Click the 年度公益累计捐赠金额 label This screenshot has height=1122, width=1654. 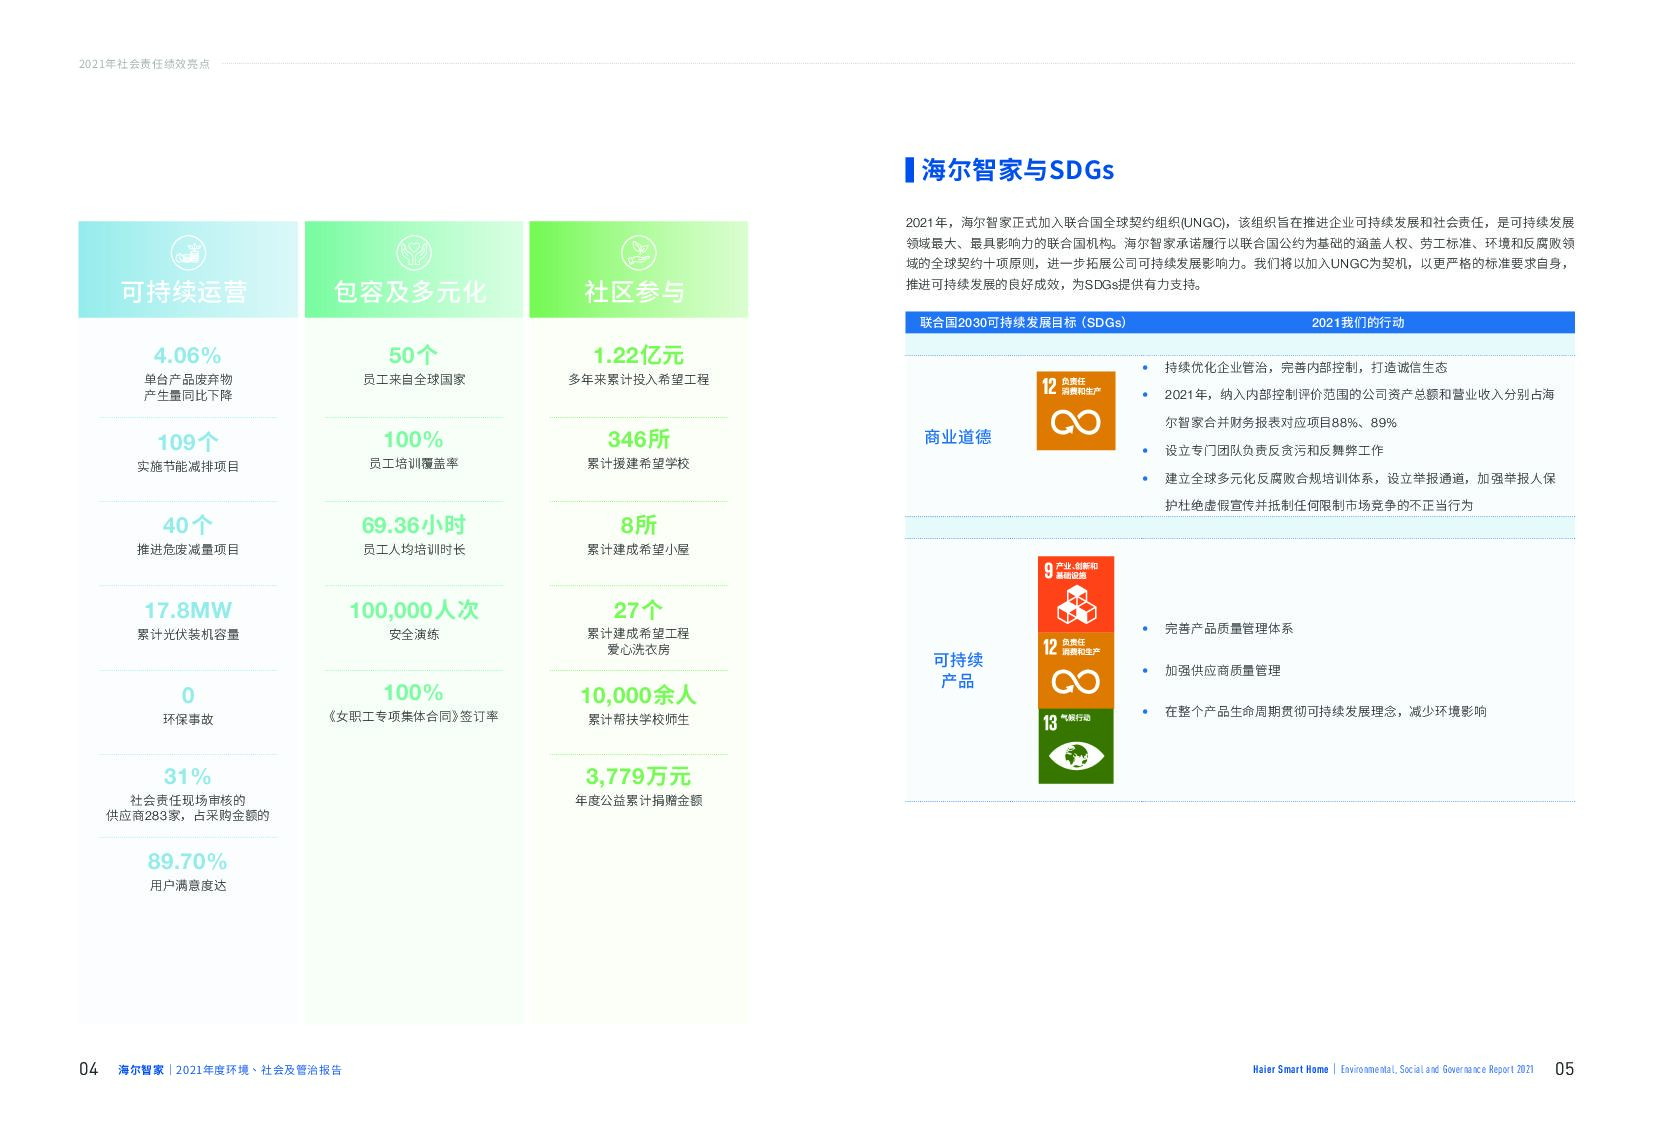[x=638, y=800]
